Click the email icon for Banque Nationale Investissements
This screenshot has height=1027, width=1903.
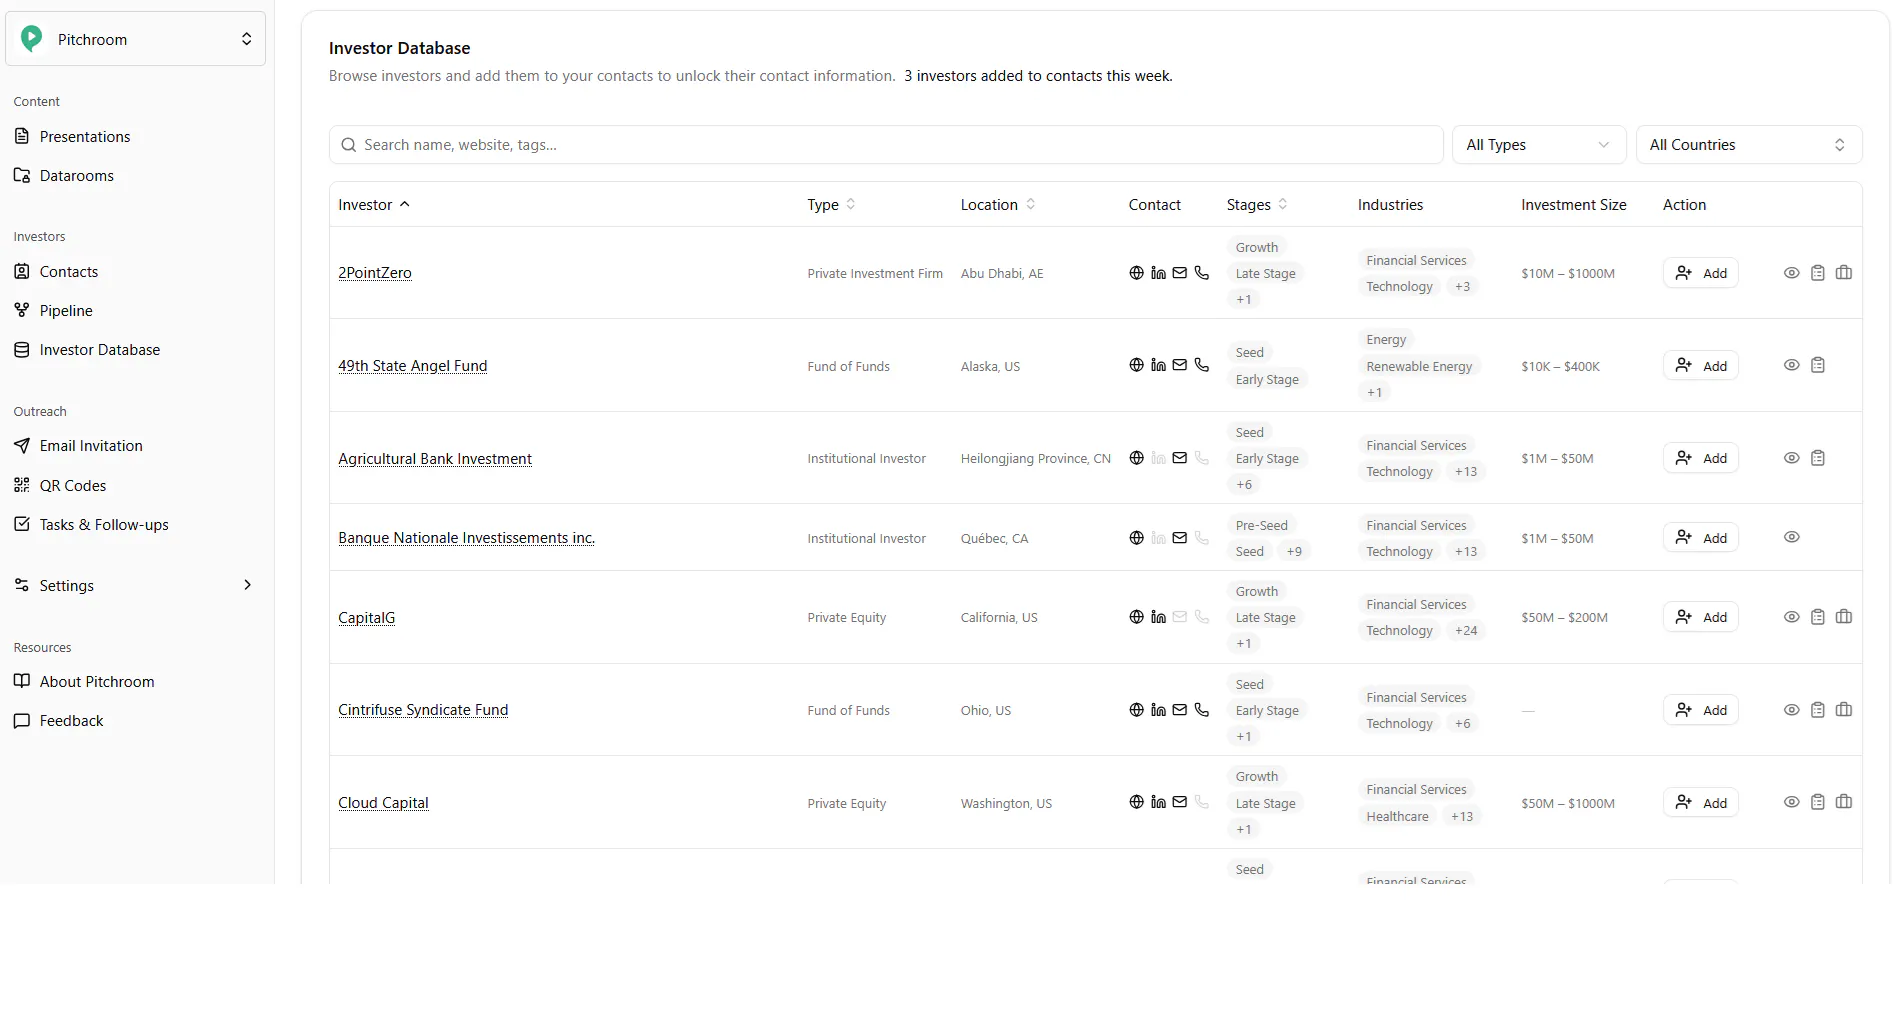[1180, 538]
